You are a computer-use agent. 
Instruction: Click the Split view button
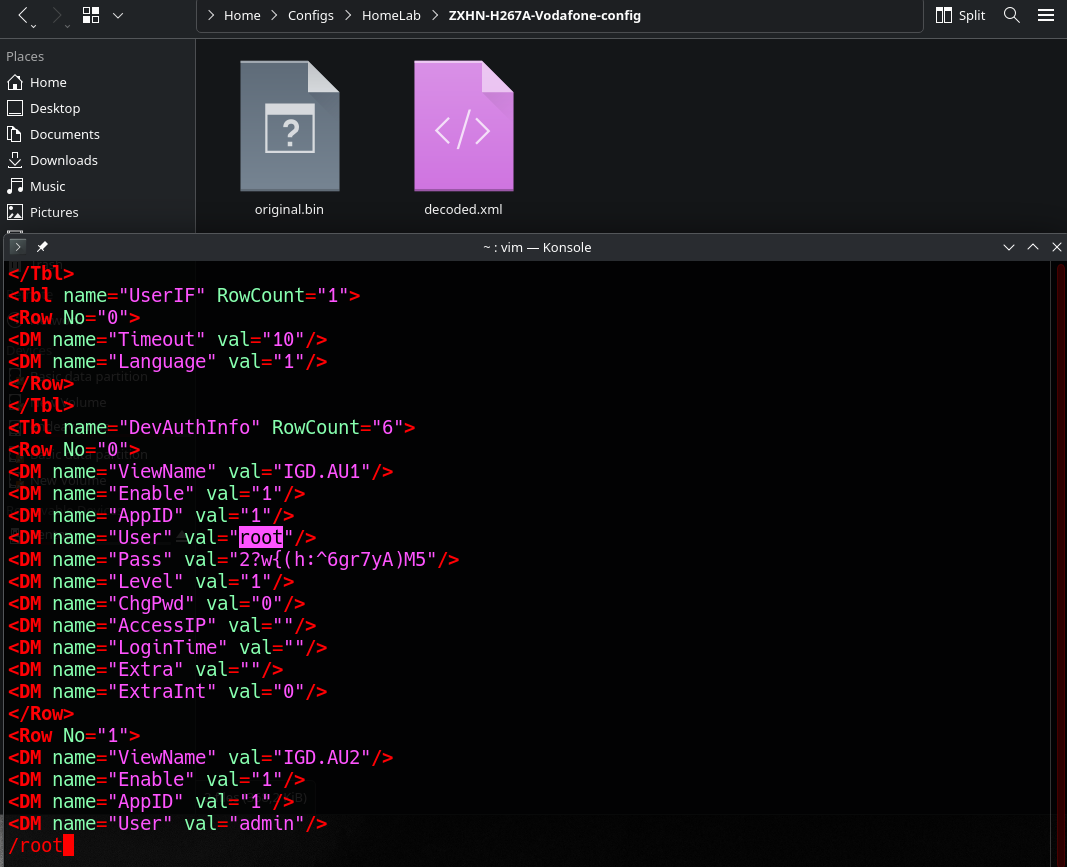(960, 15)
